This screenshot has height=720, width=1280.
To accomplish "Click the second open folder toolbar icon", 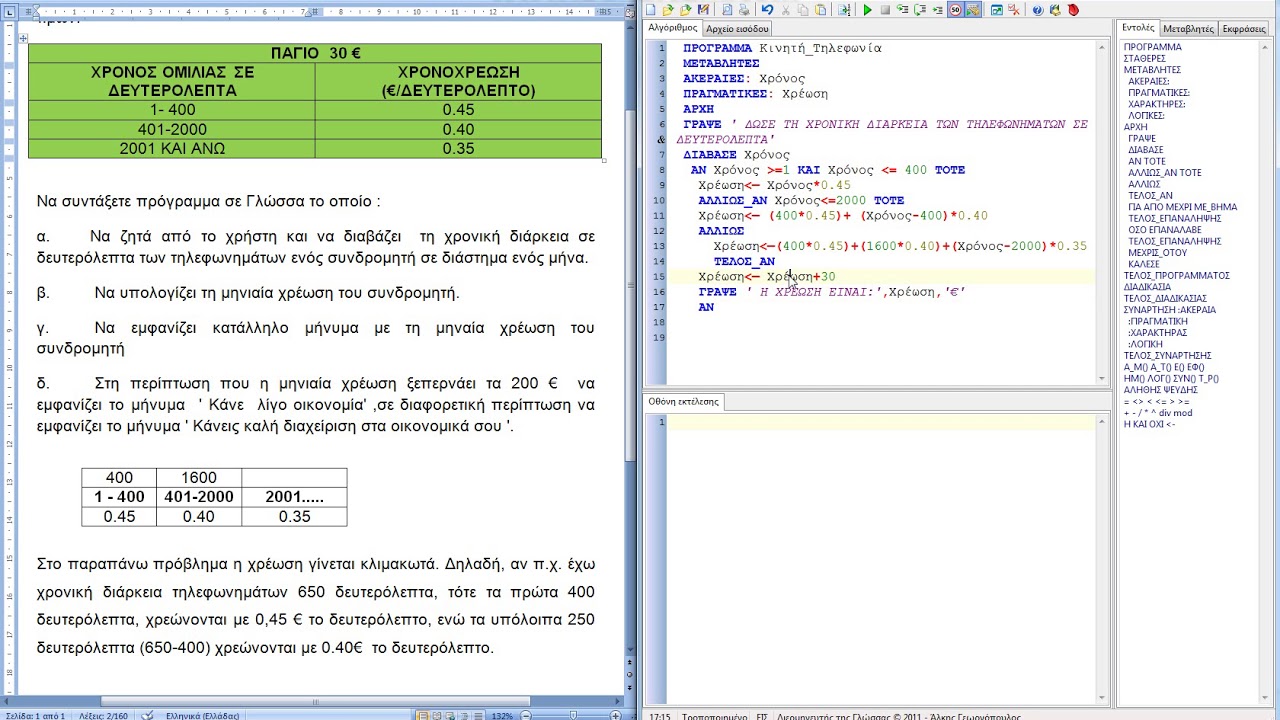I will click(685, 10).
